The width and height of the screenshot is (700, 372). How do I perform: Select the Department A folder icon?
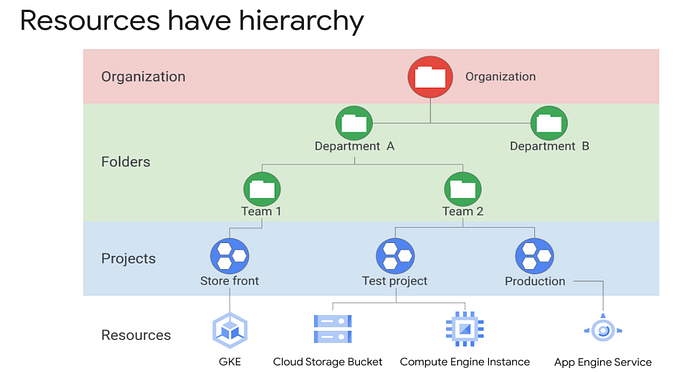(354, 123)
